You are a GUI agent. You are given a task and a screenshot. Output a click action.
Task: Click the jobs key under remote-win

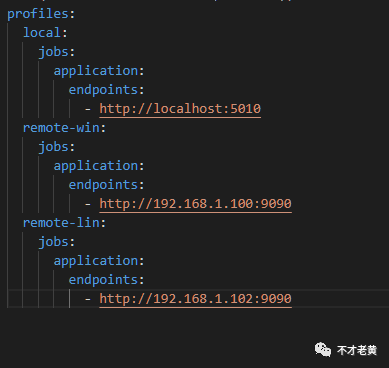pos(53,147)
